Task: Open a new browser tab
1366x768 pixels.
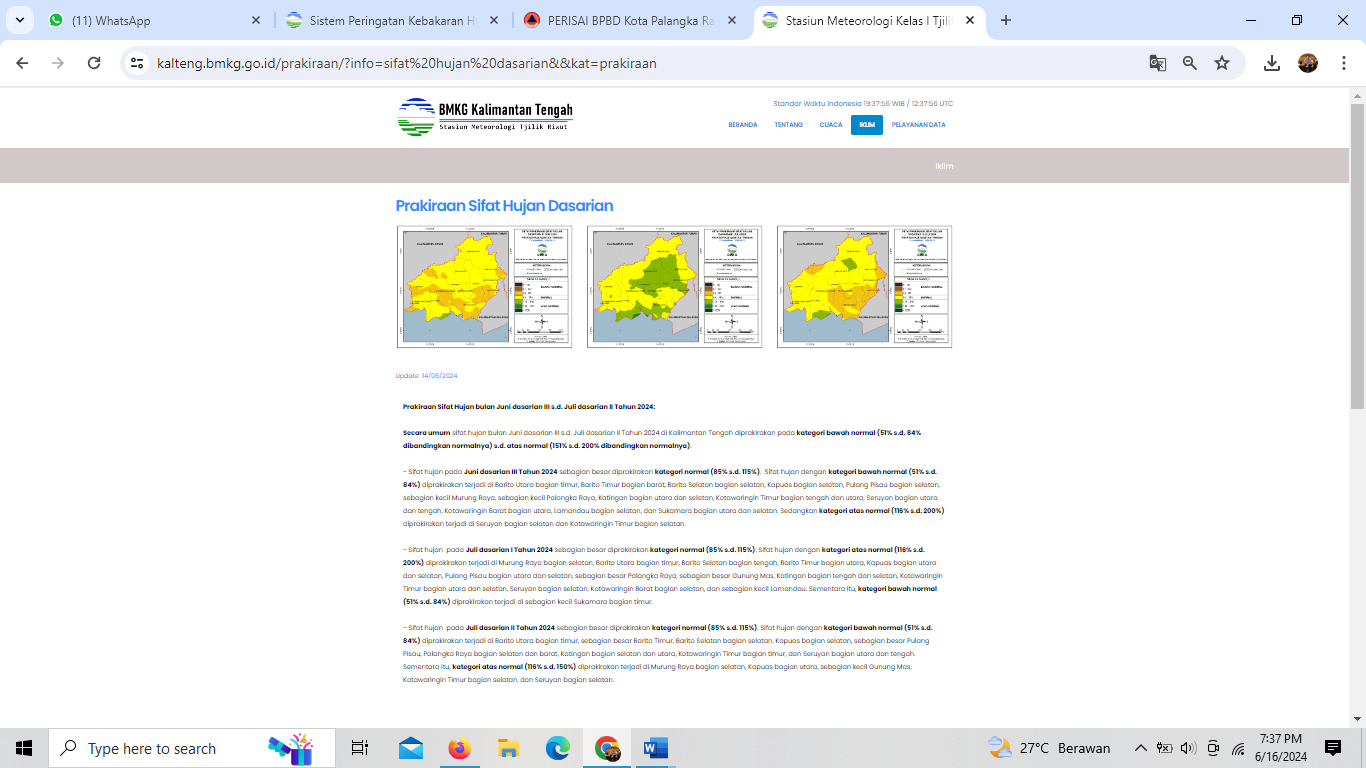Action: click(1006, 20)
